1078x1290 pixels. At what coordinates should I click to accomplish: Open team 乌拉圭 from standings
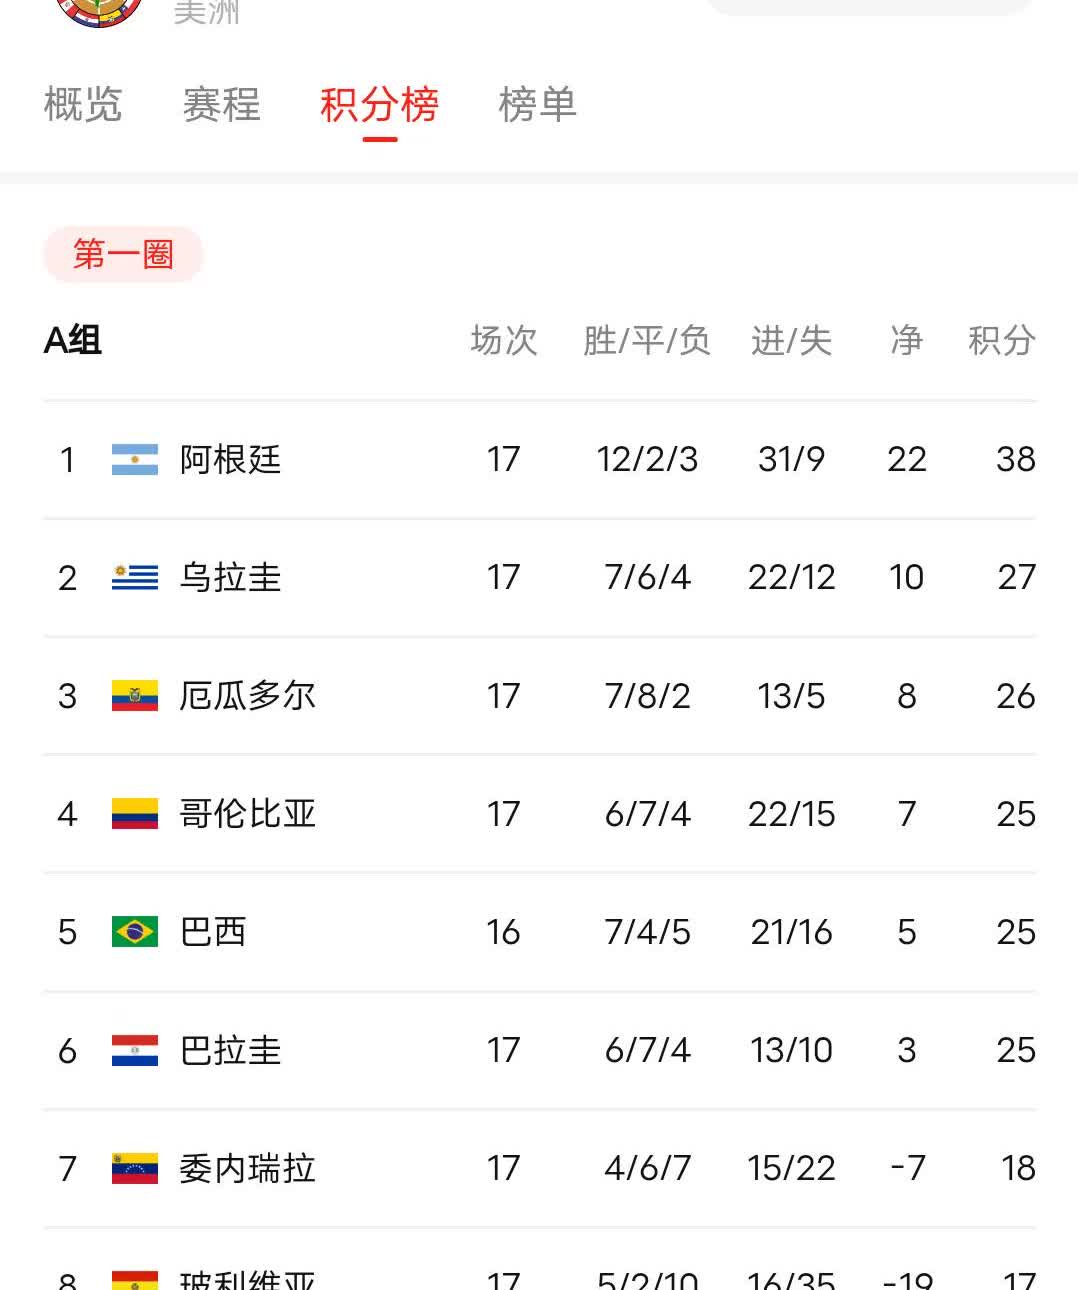(230, 577)
